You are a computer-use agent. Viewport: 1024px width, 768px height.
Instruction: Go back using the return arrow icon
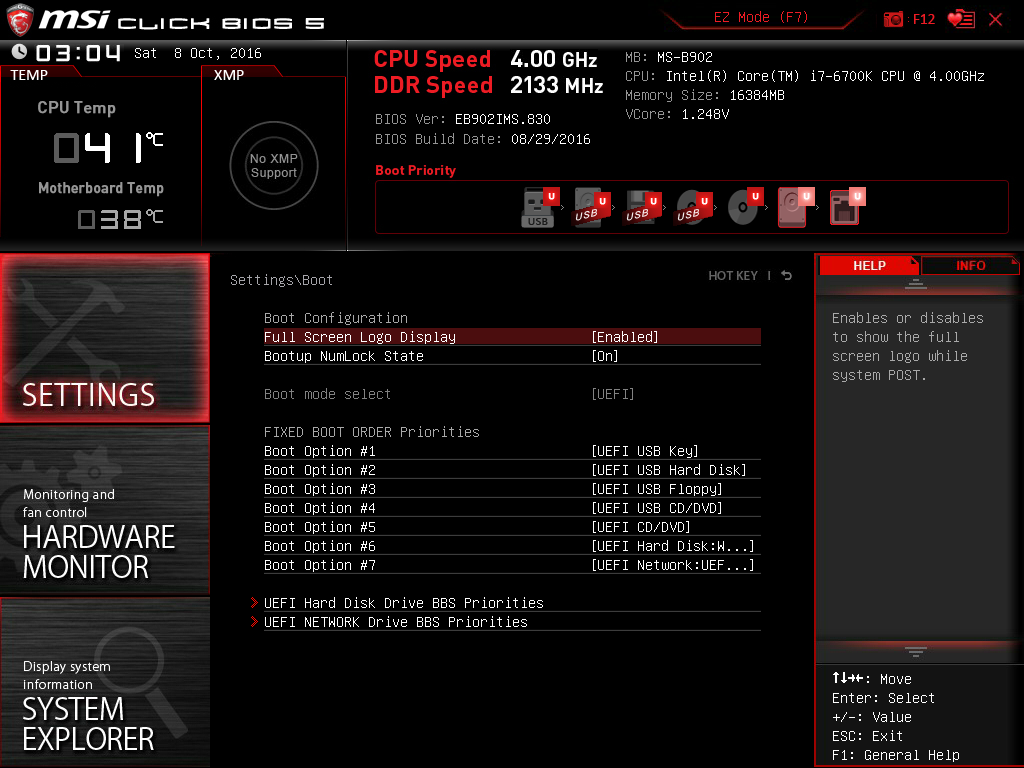(x=787, y=276)
